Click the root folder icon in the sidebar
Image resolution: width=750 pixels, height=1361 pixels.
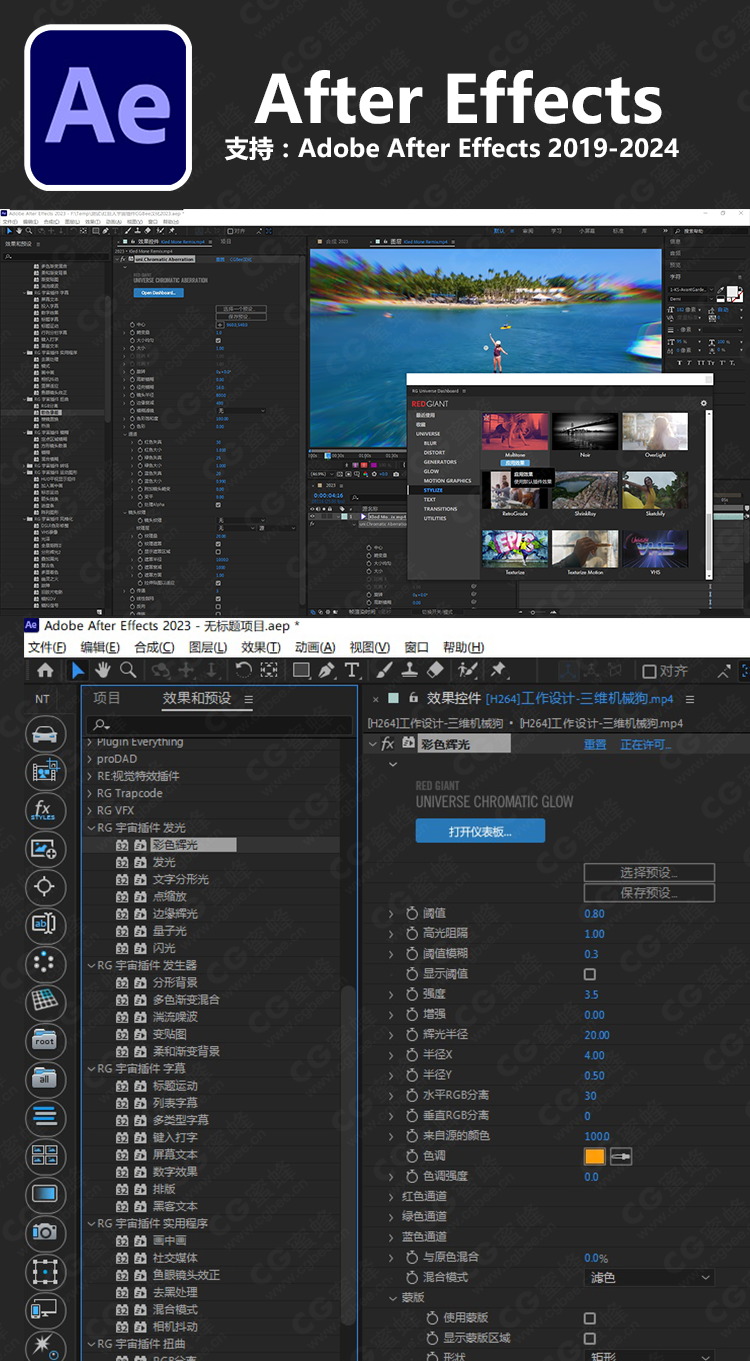point(43,1040)
